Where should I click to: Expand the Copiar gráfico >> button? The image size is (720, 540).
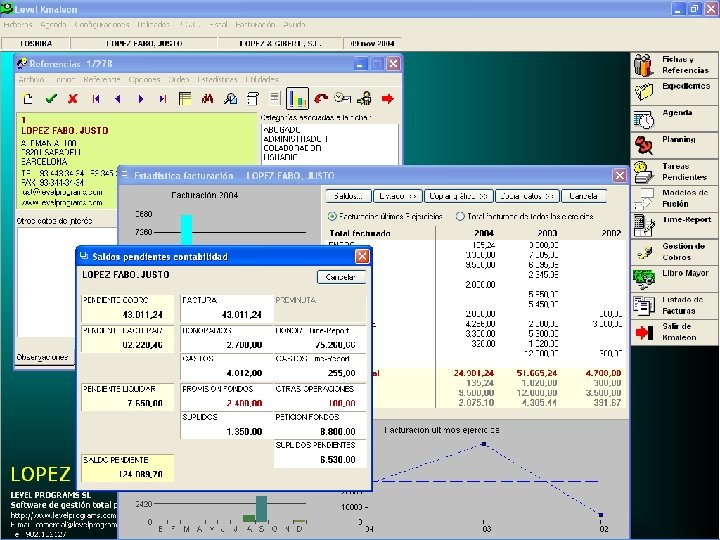pyautogui.click(x=458, y=196)
